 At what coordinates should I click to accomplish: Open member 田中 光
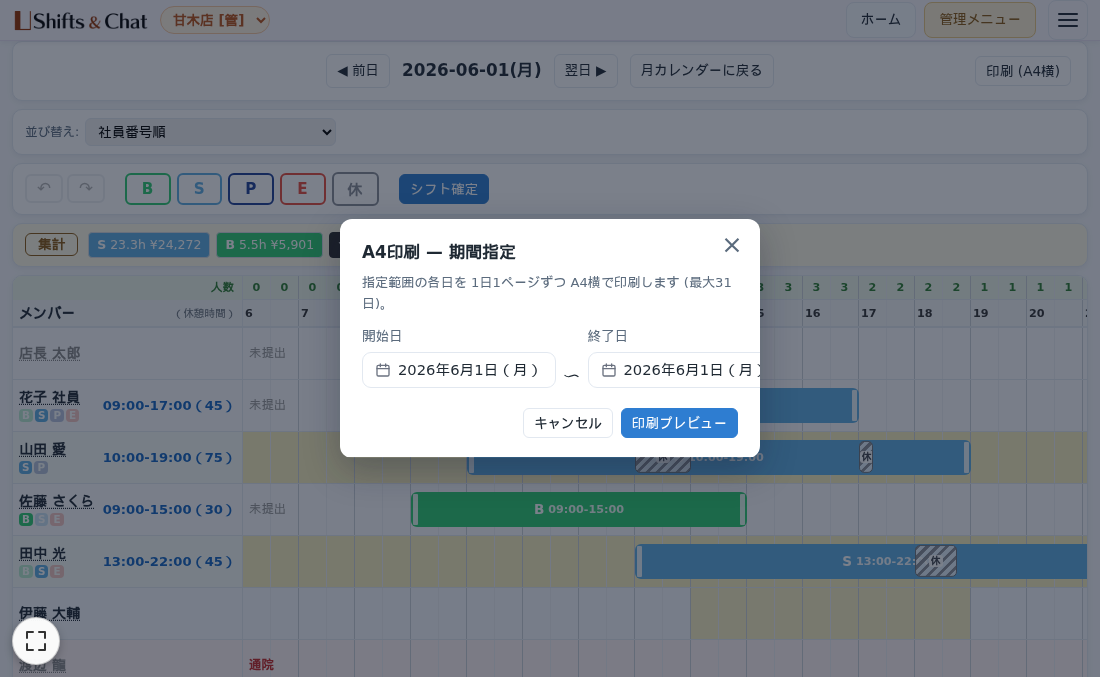coord(42,554)
